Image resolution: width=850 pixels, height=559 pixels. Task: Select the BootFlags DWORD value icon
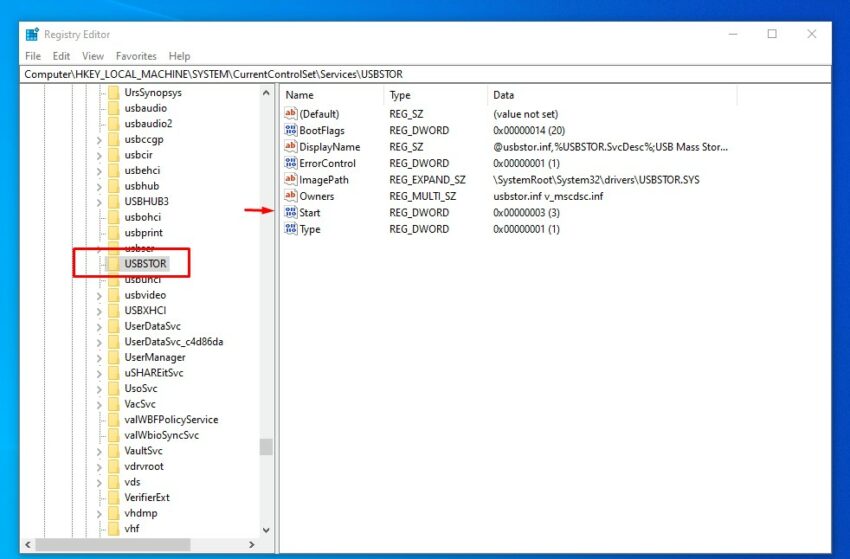click(291, 130)
